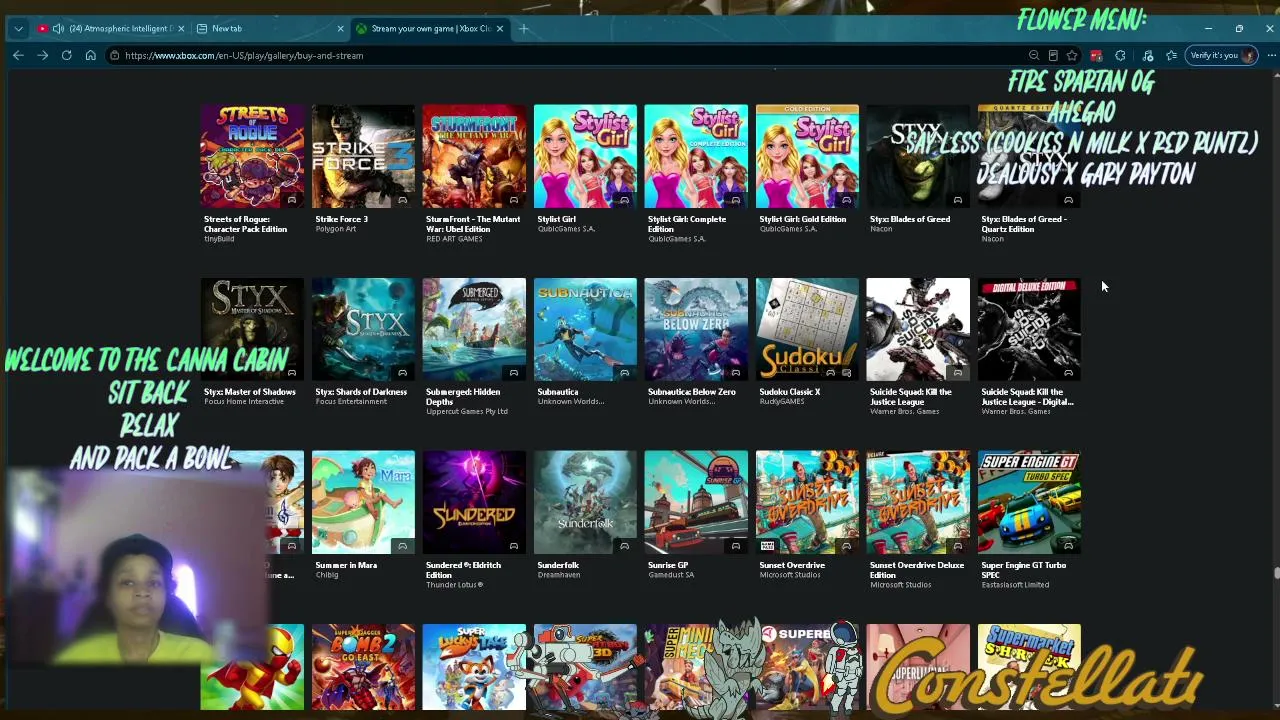1280x720 pixels.
Task: Open the Sunderfolk game cover
Action: coord(585,503)
